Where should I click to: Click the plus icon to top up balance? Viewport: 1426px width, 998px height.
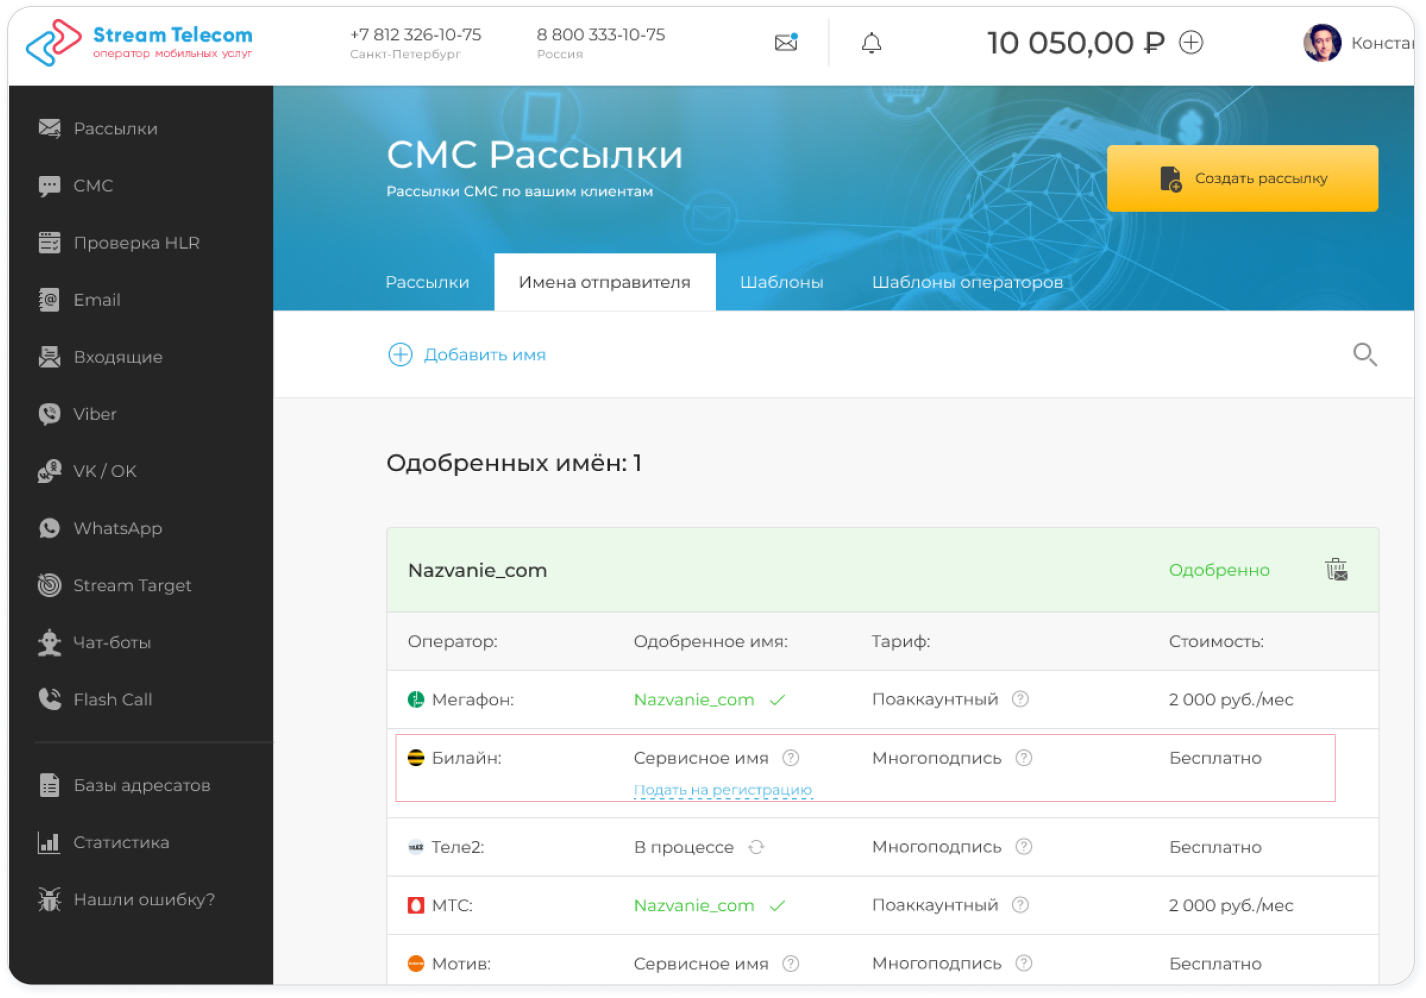click(1190, 42)
